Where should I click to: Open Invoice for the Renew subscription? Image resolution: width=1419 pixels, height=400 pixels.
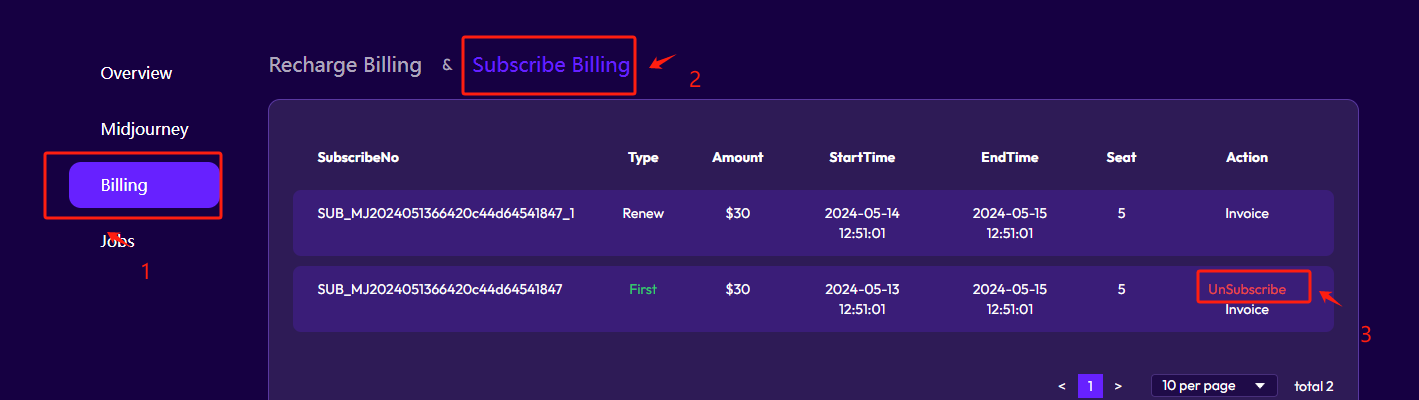click(x=1247, y=213)
